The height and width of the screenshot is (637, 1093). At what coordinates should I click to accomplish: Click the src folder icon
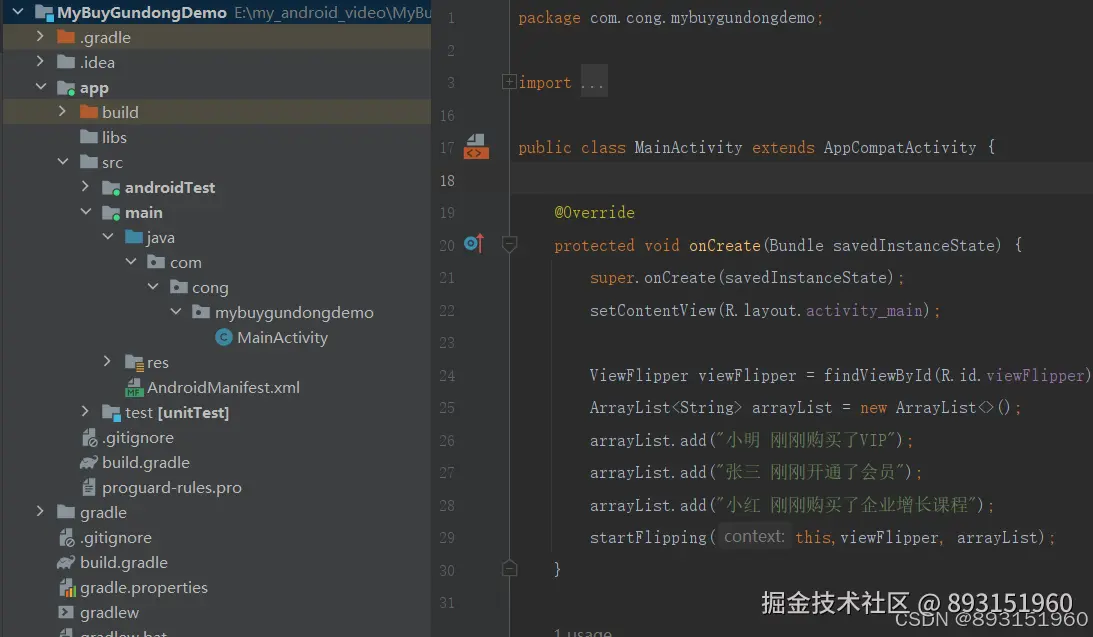89,162
